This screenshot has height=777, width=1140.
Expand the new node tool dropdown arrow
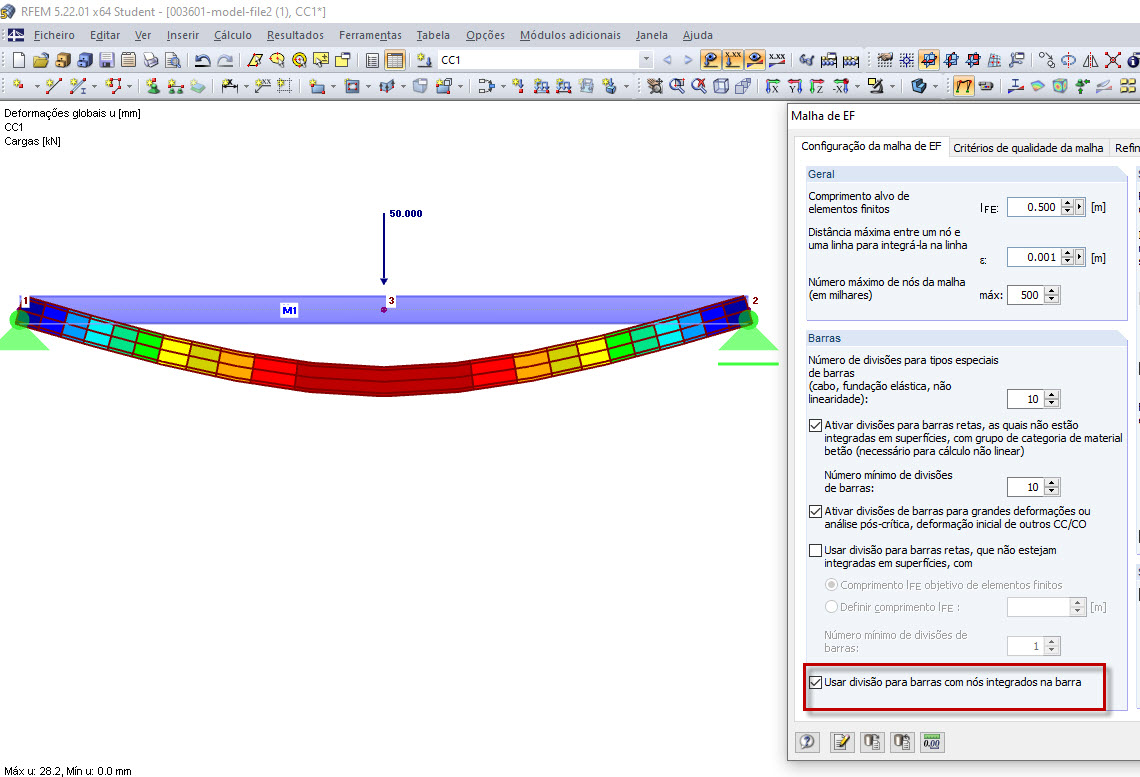36,87
